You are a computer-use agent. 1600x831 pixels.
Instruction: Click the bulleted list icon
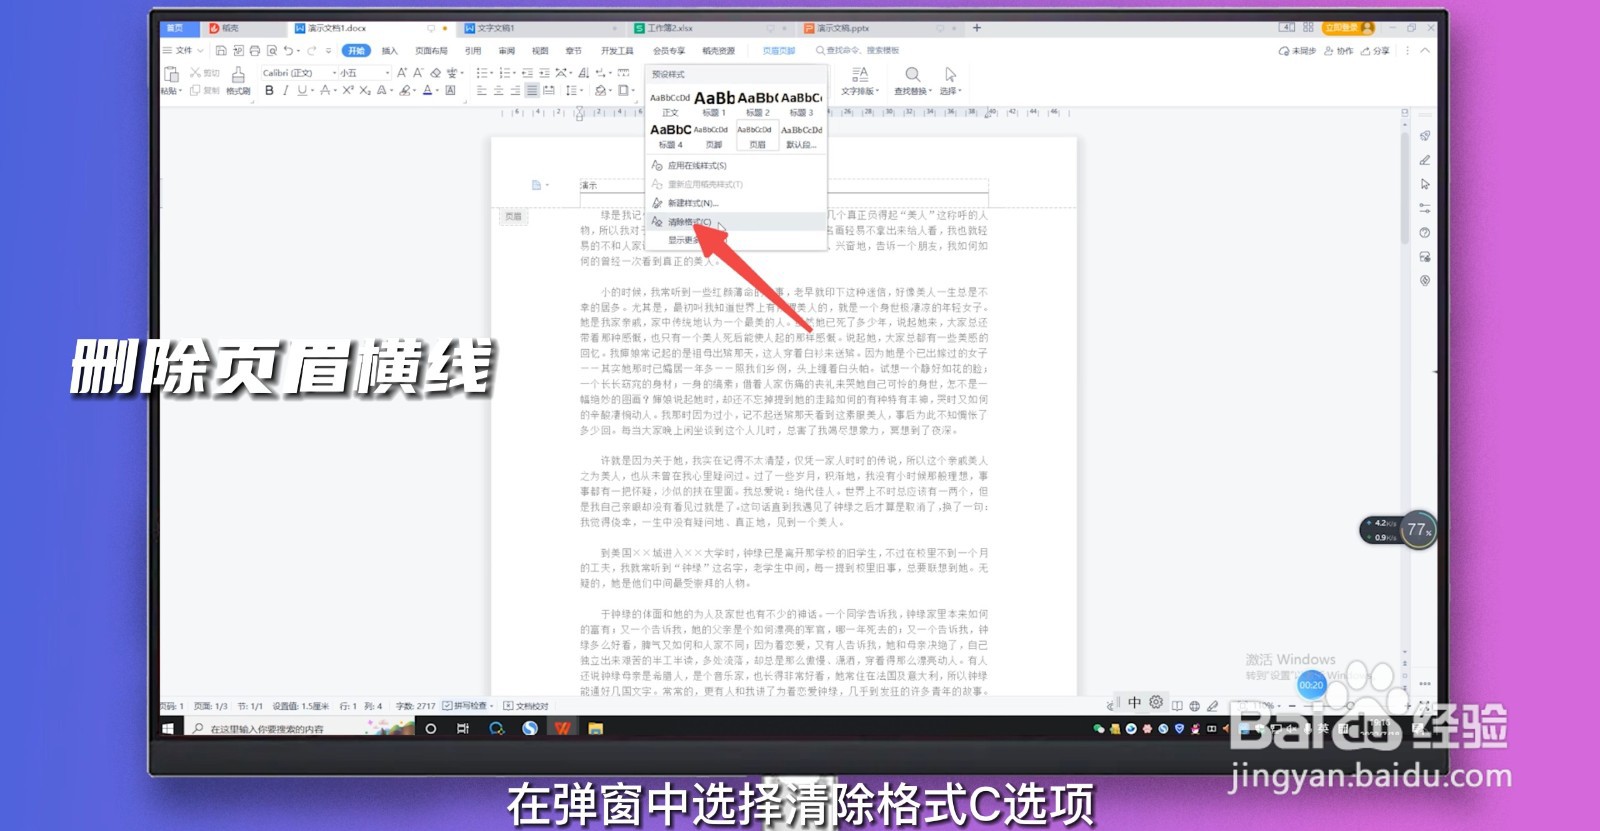pyautogui.click(x=482, y=73)
